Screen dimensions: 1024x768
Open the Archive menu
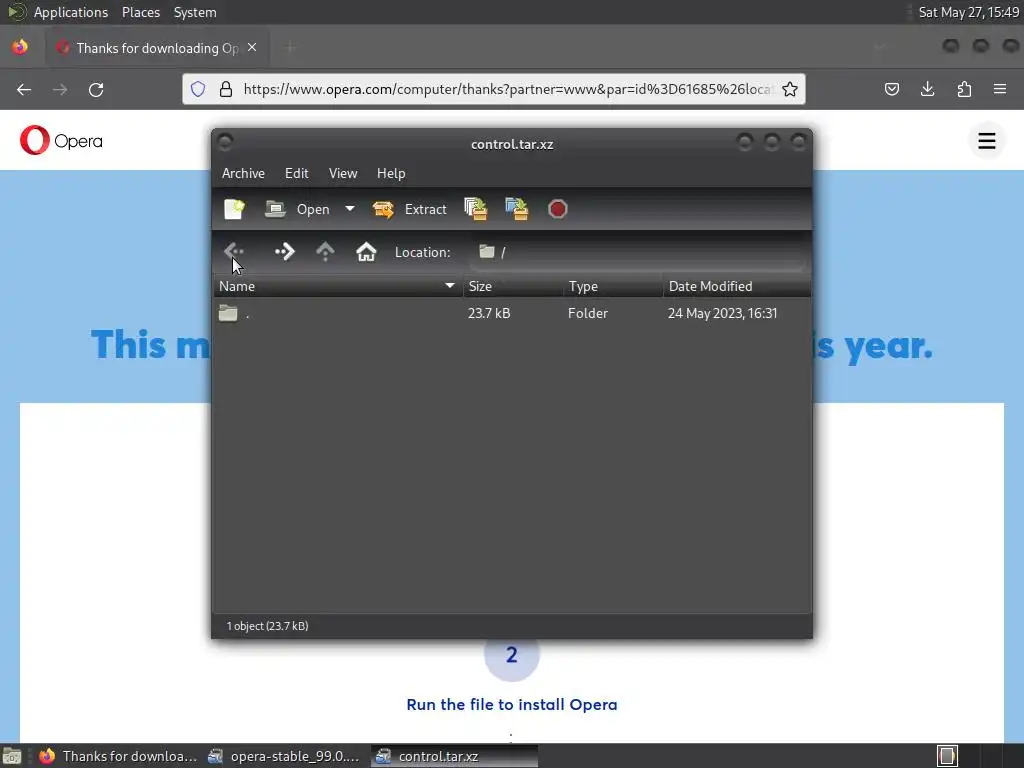point(243,173)
